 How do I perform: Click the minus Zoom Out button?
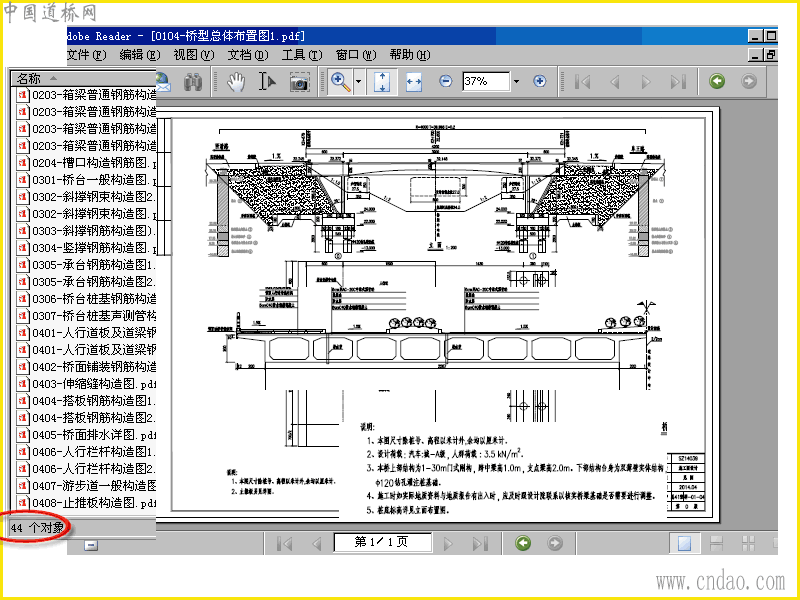[445, 81]
